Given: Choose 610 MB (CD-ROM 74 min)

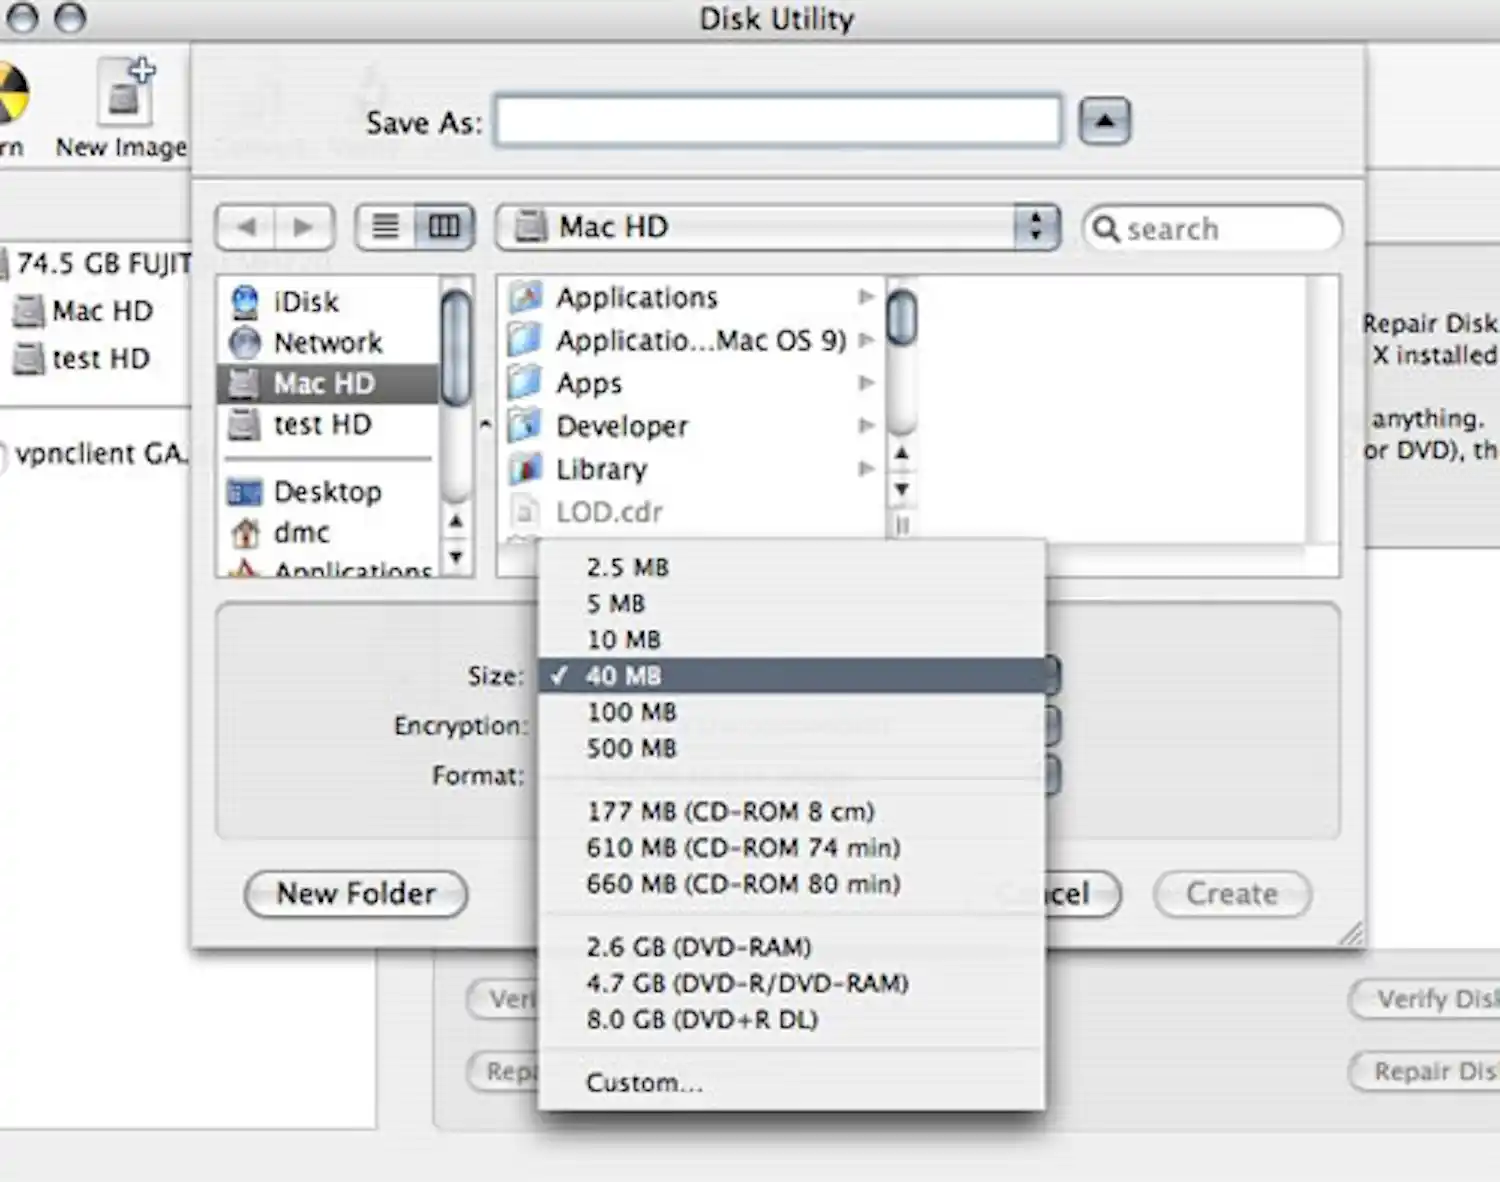Looking at the screenshot, I should tap(742, 847).
